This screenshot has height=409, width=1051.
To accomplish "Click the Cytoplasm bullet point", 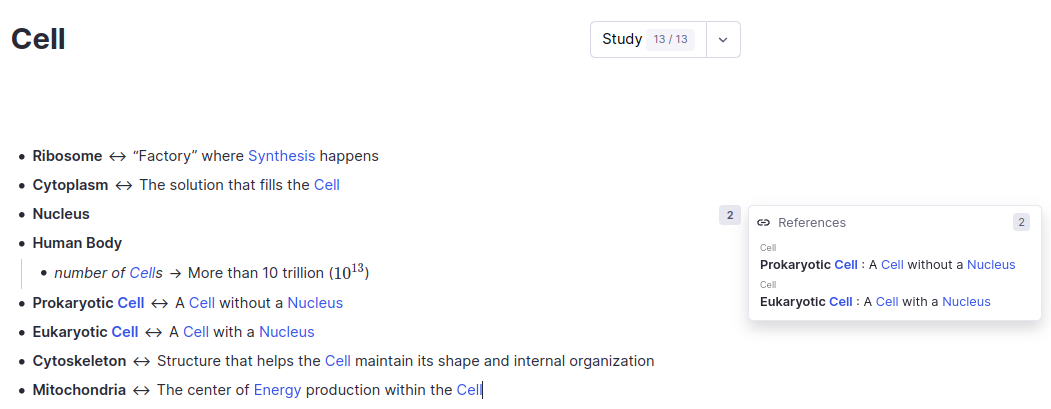I will [x=22, y=186].
